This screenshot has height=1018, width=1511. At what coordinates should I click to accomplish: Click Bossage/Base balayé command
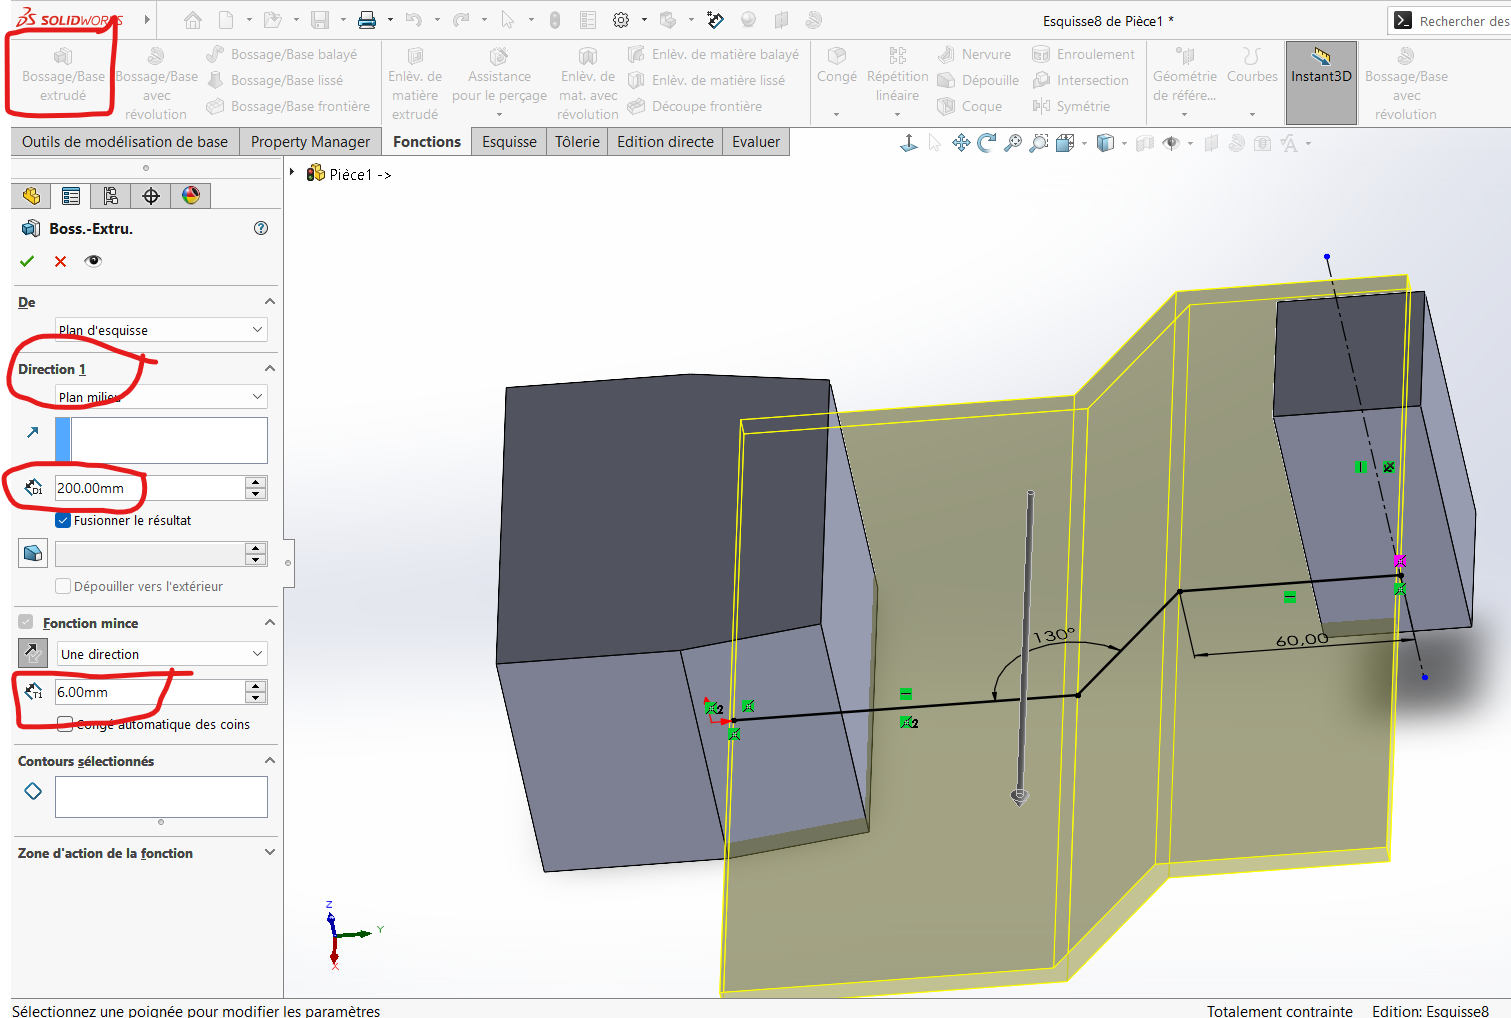(x=282, y=54)
